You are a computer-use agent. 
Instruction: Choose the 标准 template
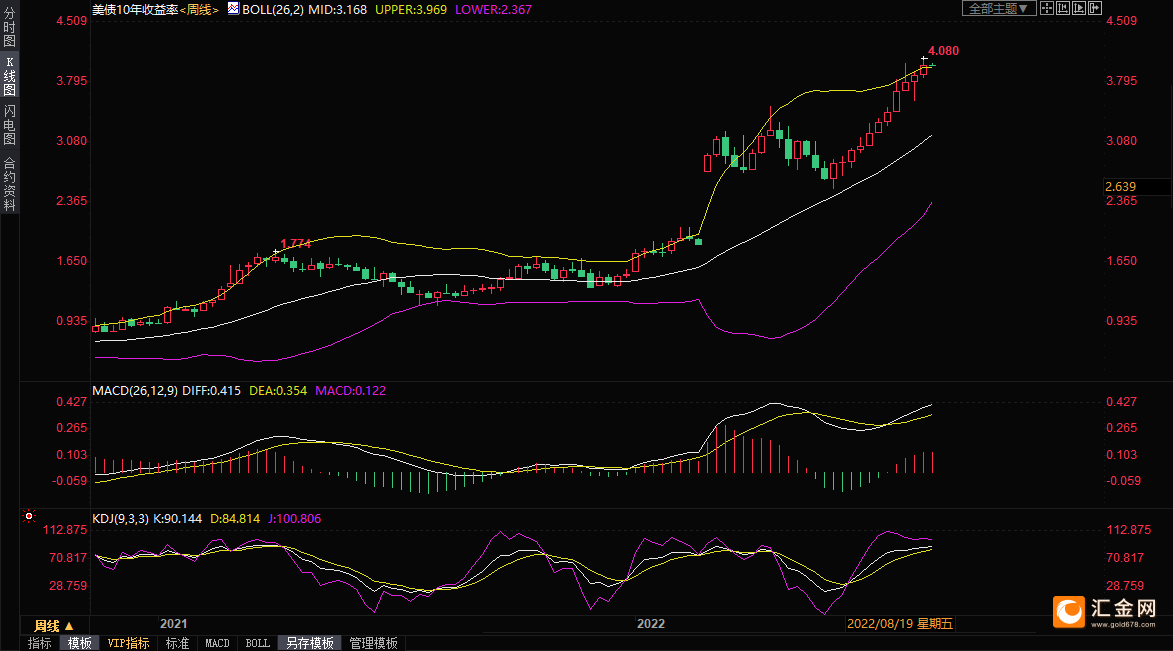pos(177,643)
